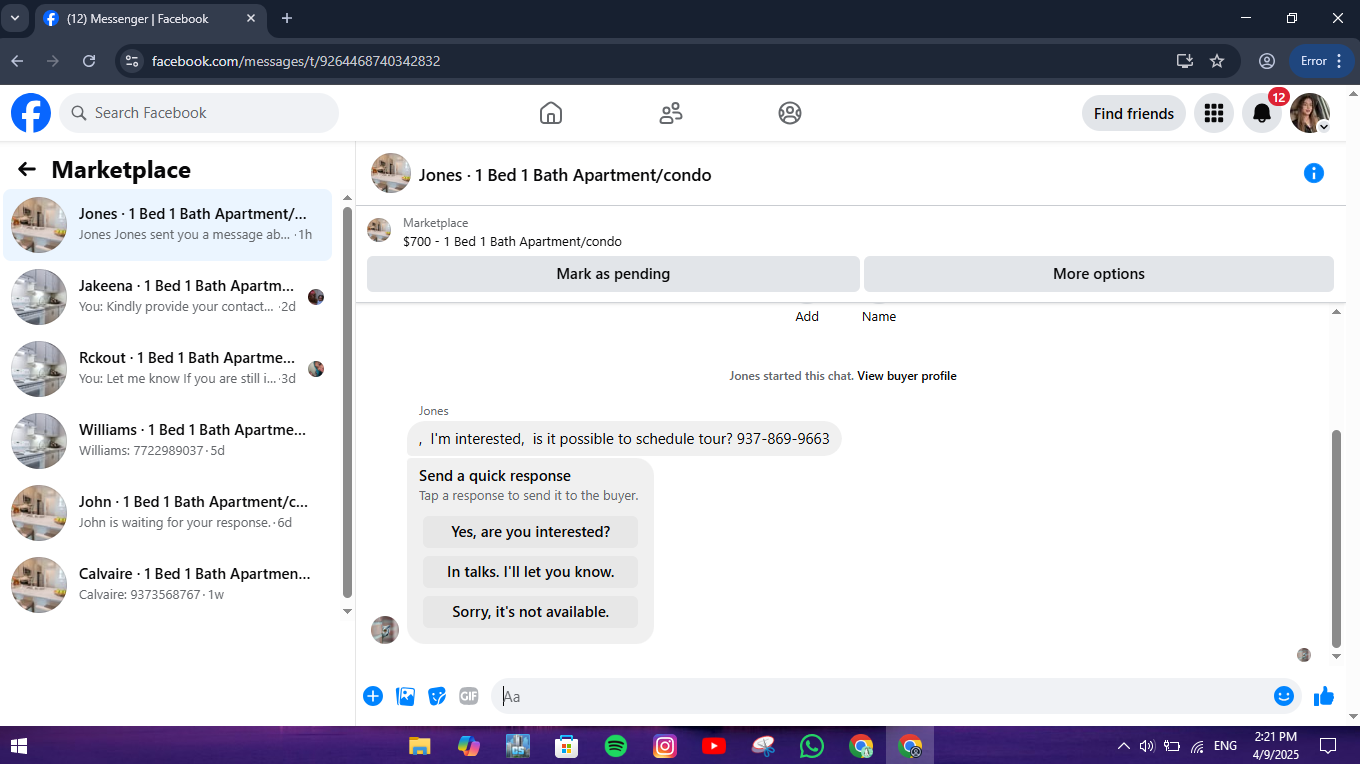Open the Friends icon in top navigation
1360x764 pixels.
[671, 113]
